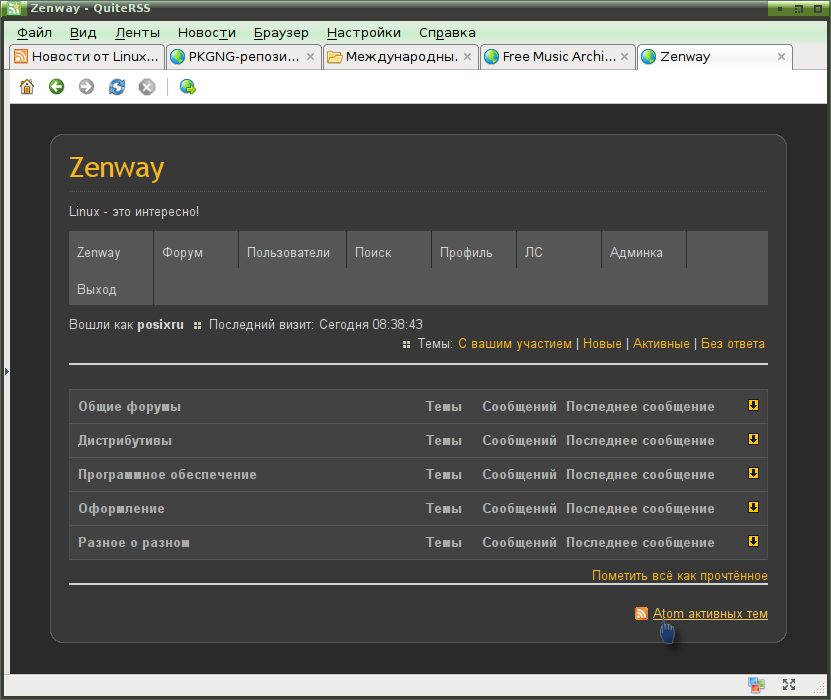Click the grey stop loading icon
This screenshot has height=700, width=831.
click(147, 86)
